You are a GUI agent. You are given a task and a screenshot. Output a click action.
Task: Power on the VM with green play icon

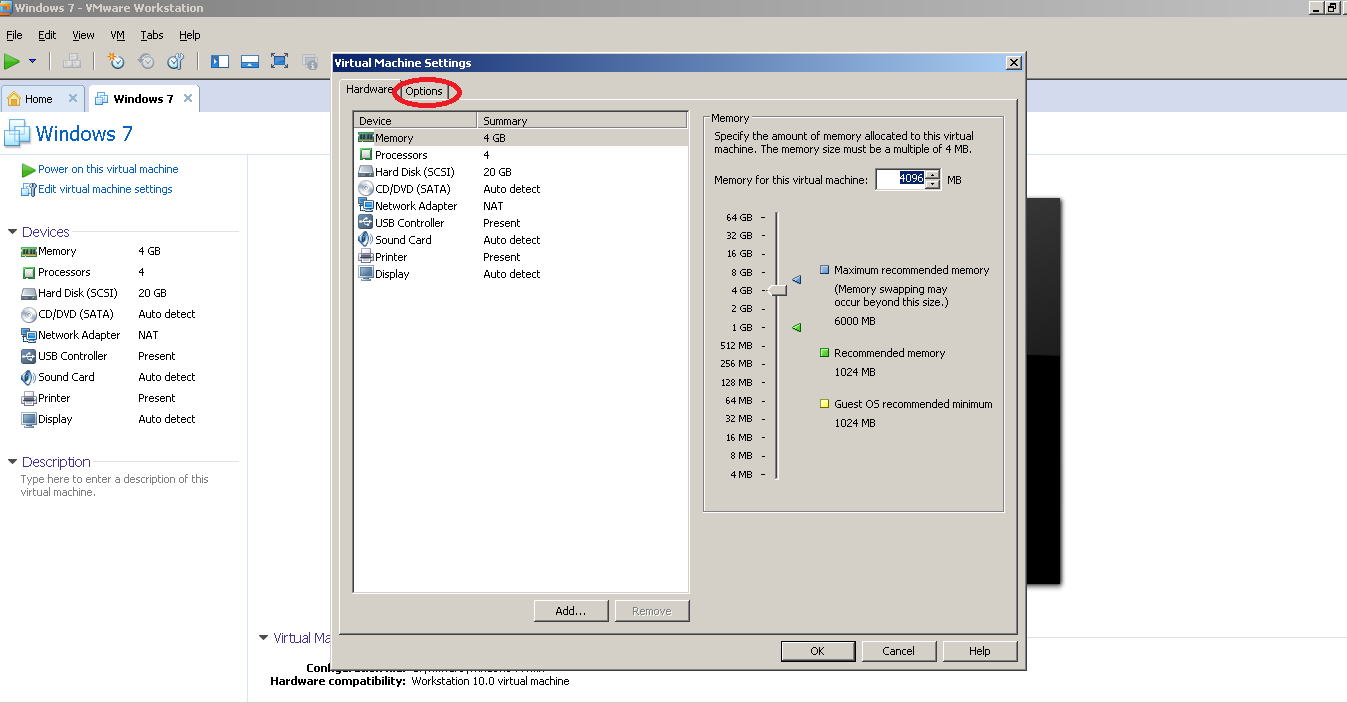12,61
